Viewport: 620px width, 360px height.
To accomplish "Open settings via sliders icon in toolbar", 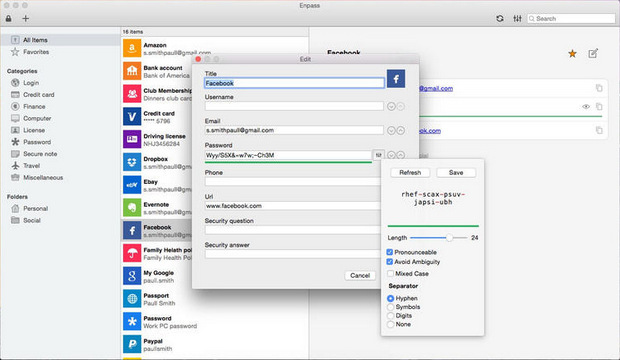I will (x=517, y=19).
